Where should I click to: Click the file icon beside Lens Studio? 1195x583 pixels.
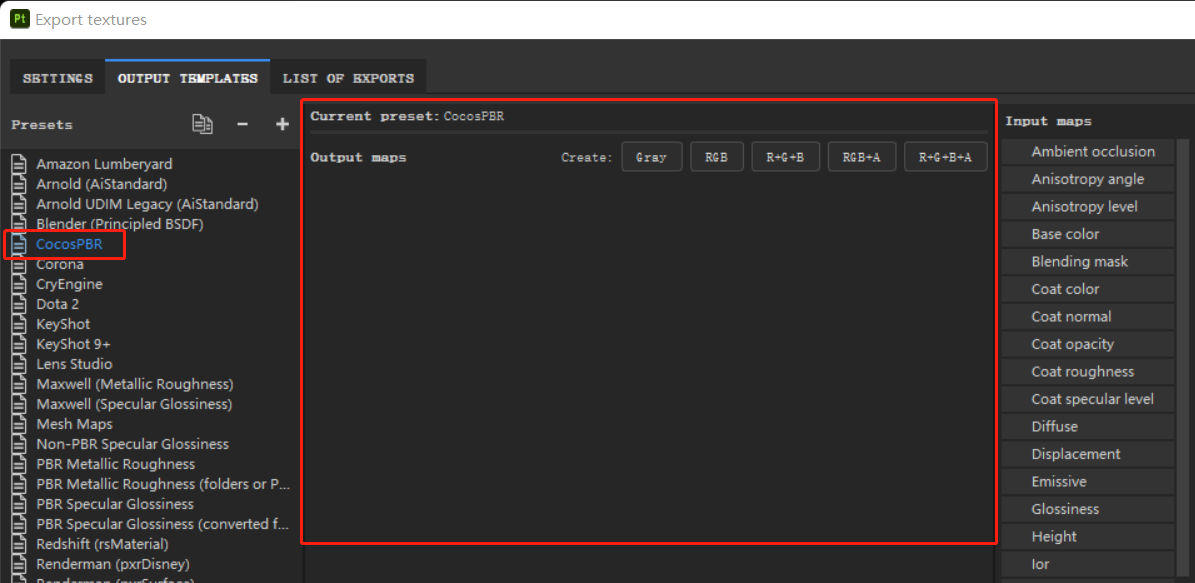coord(19,364)
